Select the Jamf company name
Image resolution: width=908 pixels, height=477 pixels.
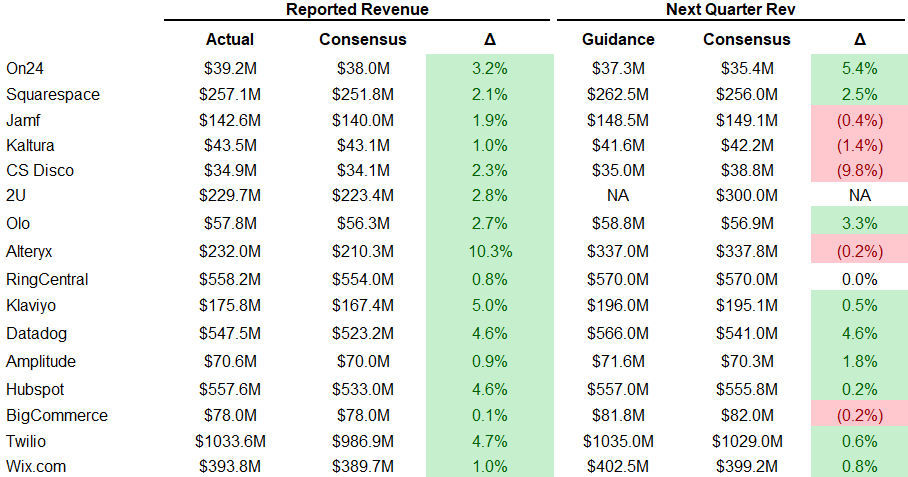click(23, 120)
